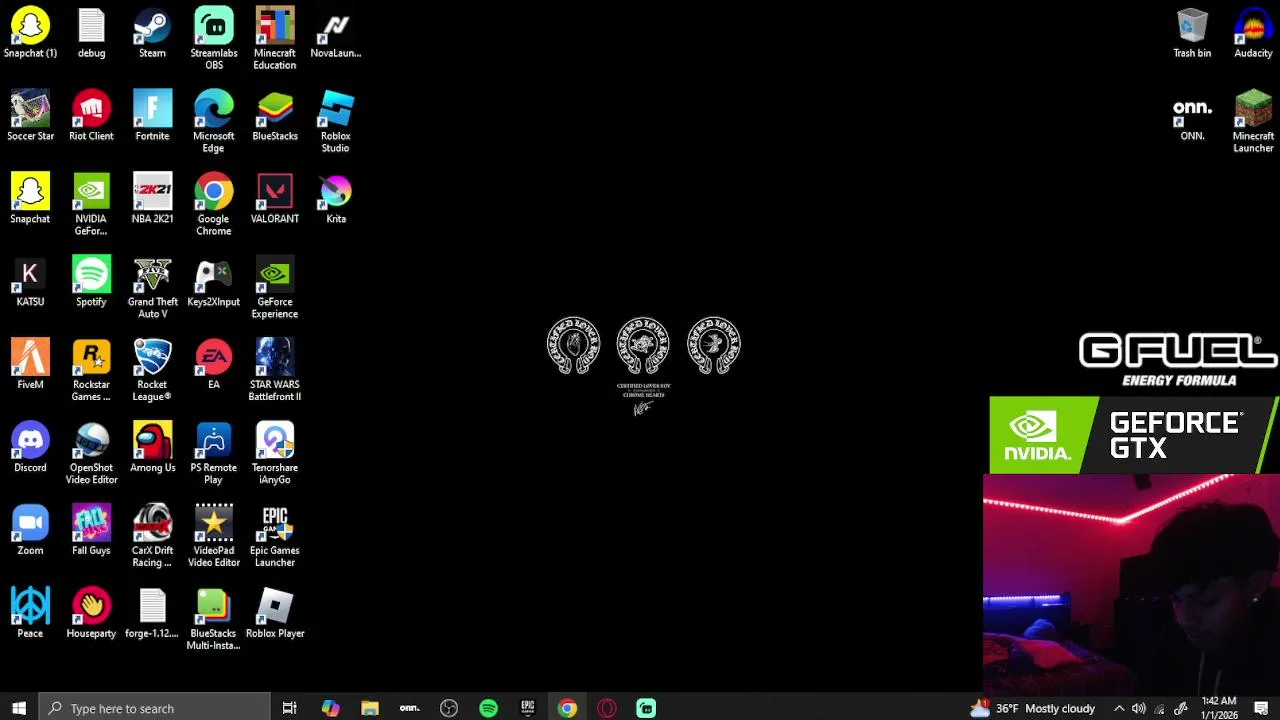1280x720 pixels.
Task: Open the Zoom desktop shortcut
Action: click(30, 531)
